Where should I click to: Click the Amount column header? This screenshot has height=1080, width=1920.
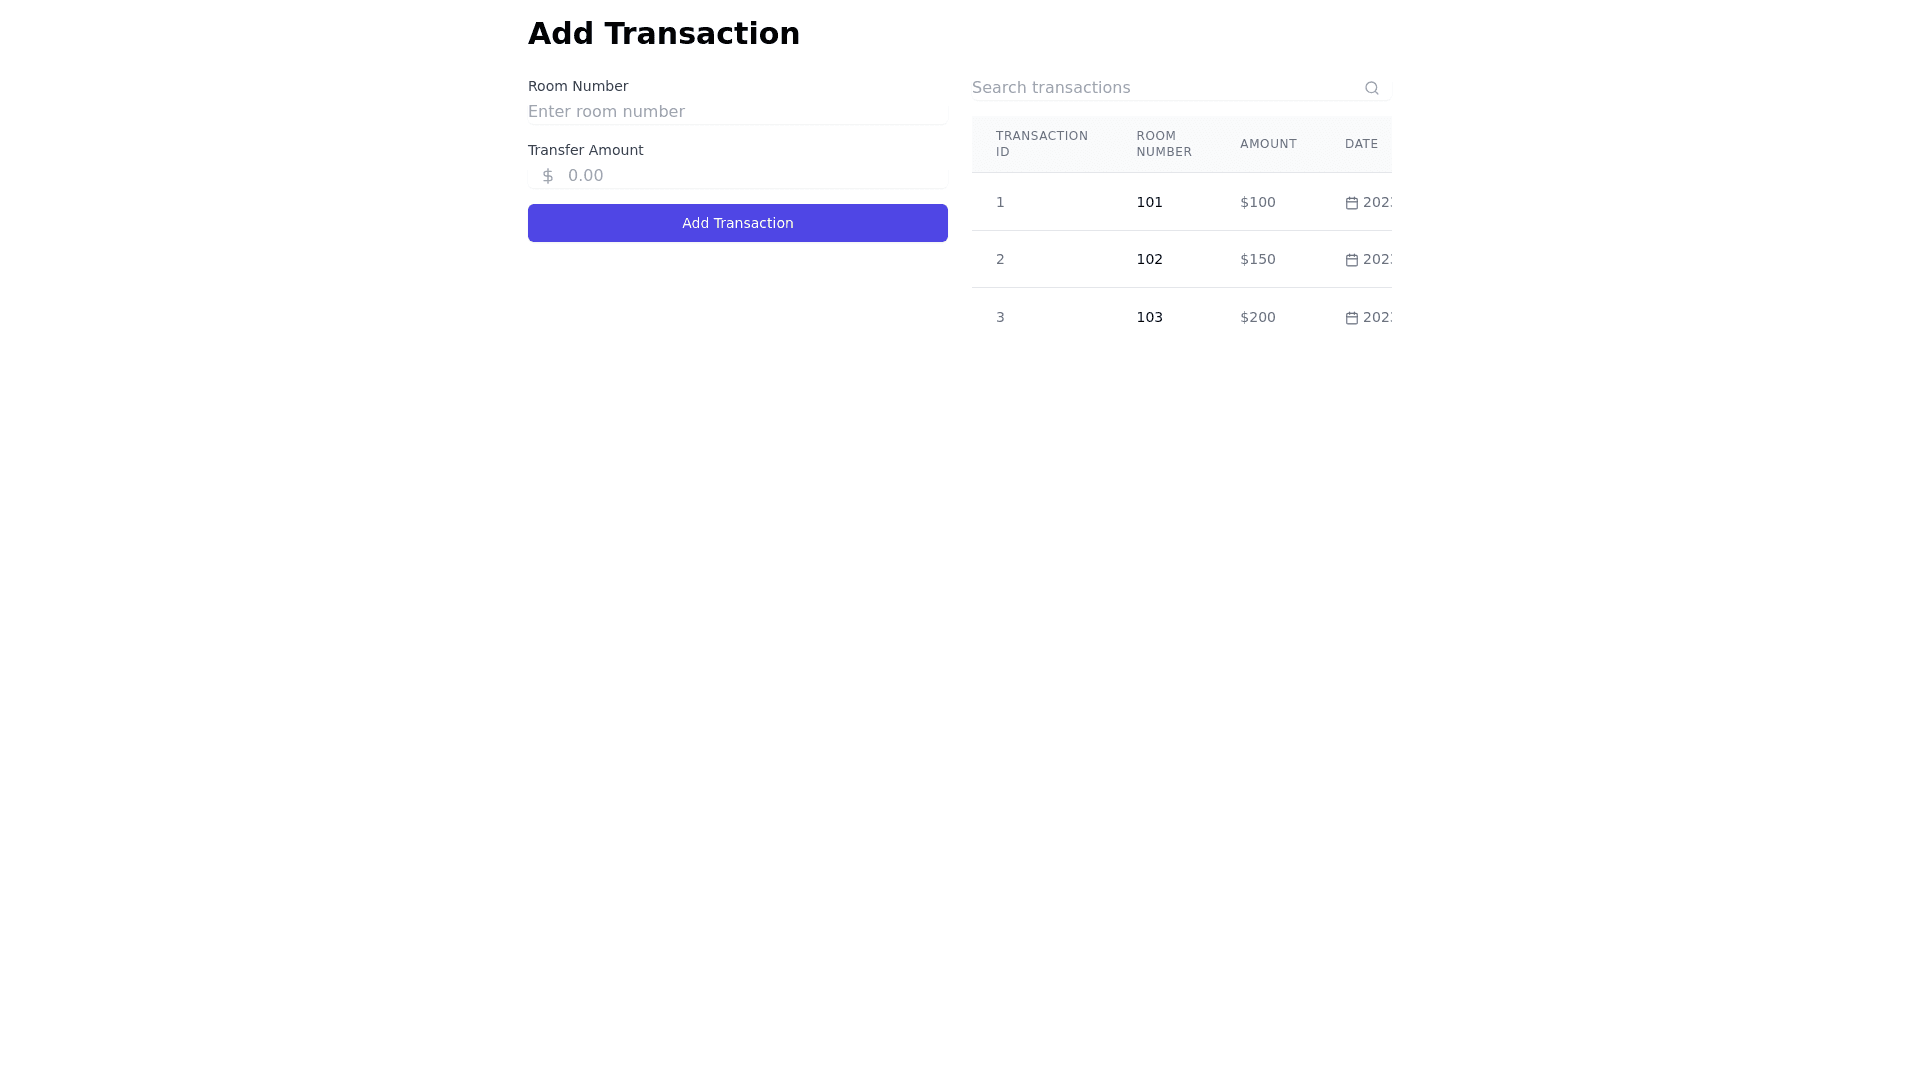coord(1268,144)
